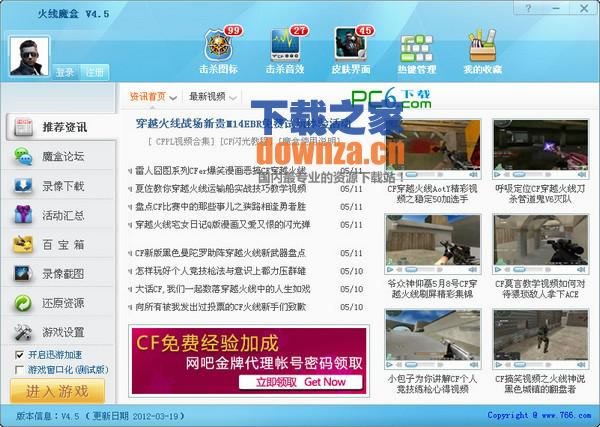Enable the 游戏窗口化 (测试版) checkbox

20,369
